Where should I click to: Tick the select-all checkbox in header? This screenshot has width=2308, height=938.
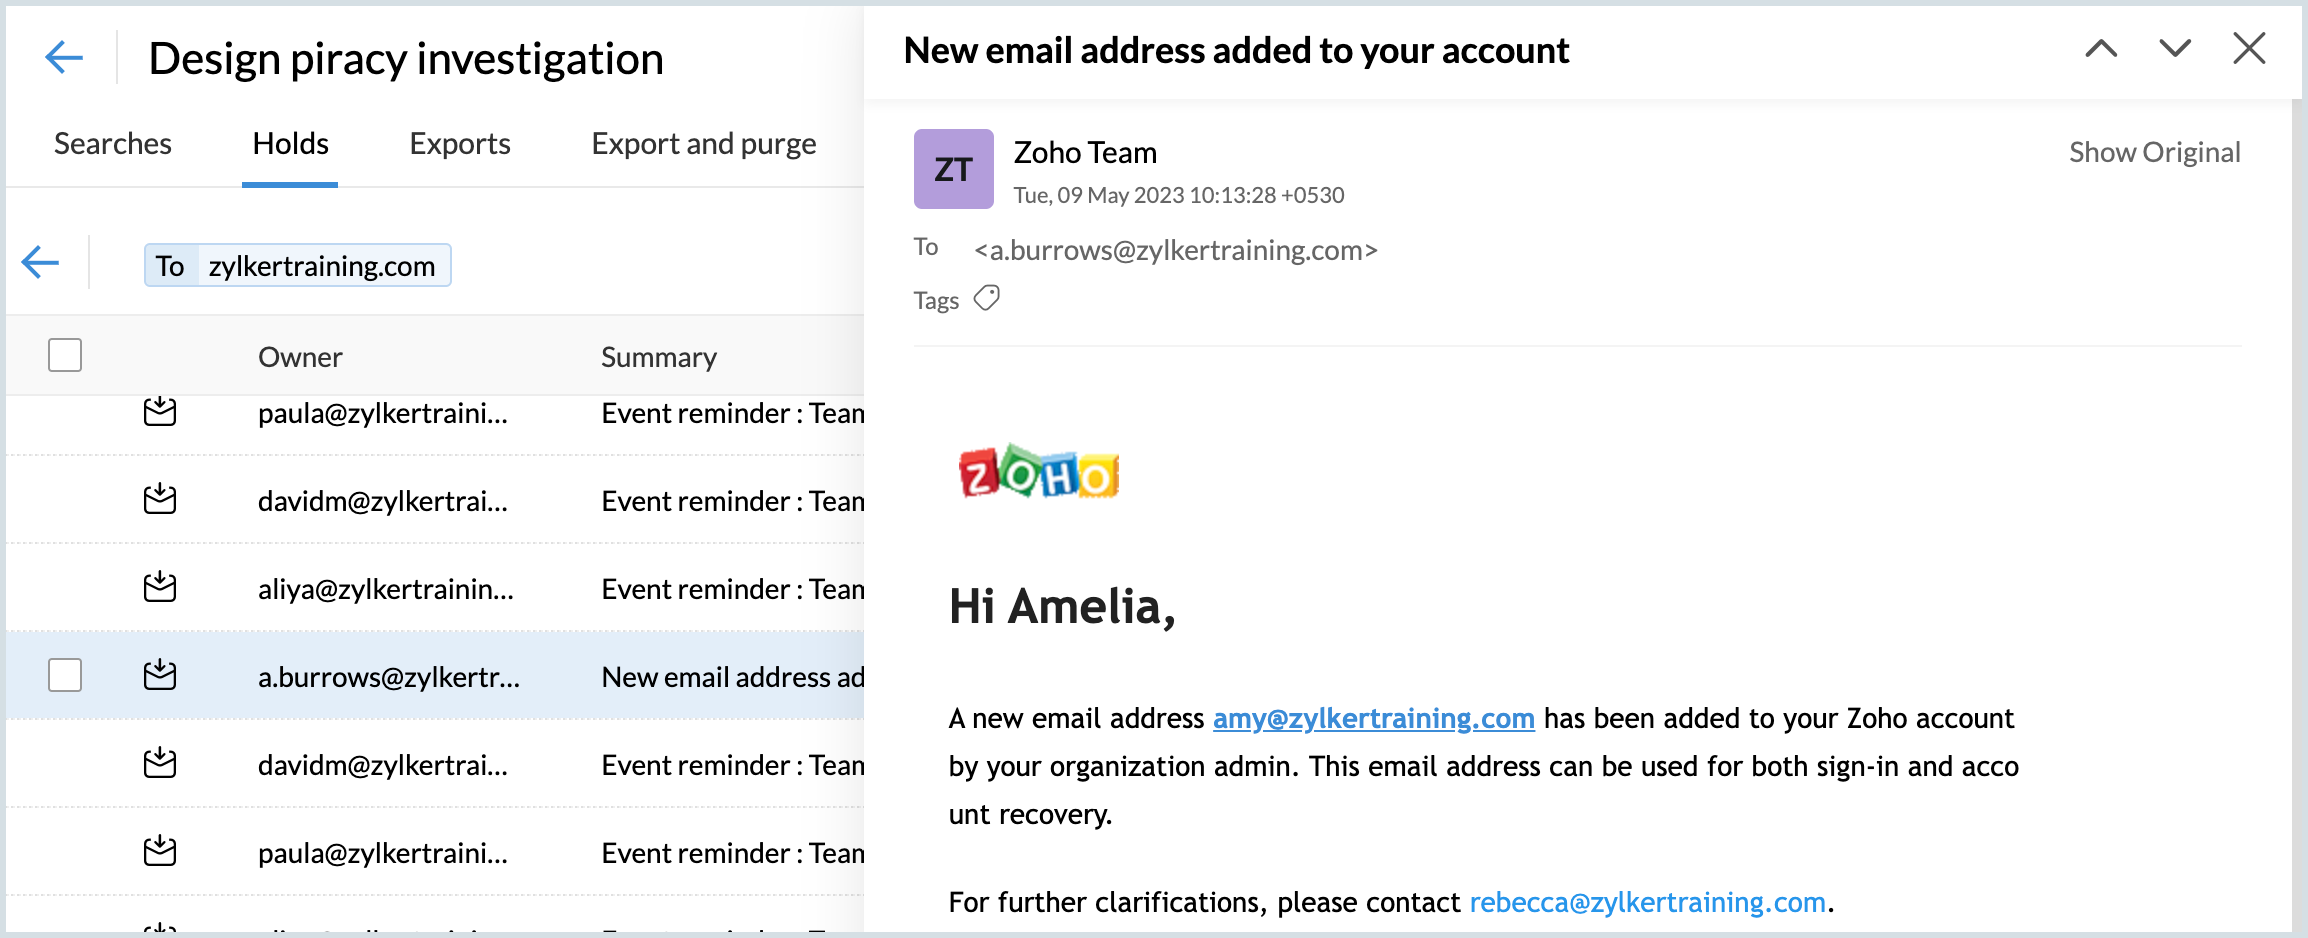65,355
